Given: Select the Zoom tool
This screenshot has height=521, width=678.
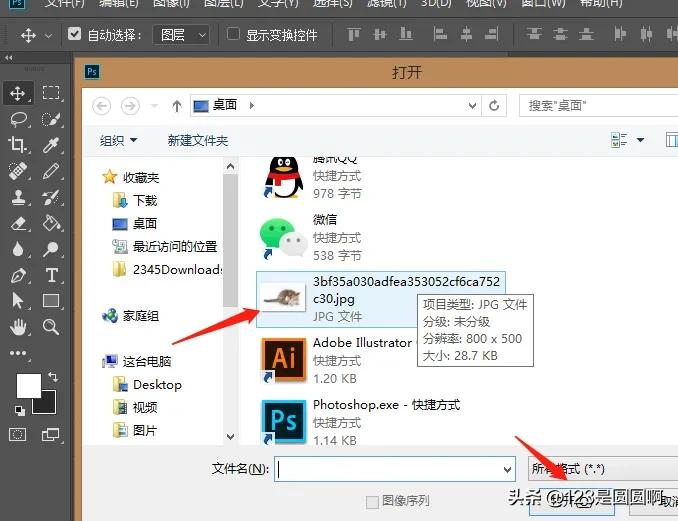Looking at the screenshot, I should 51,327.
